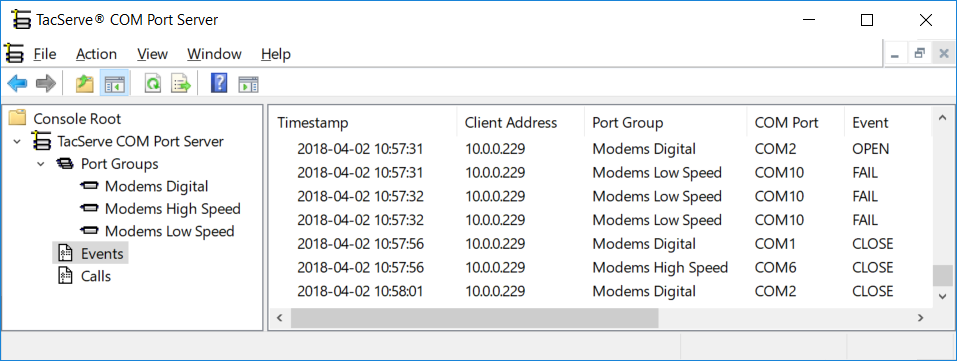Sort by the Client Address column header
This screenshot has height=361, width=957.
[521, 123]
